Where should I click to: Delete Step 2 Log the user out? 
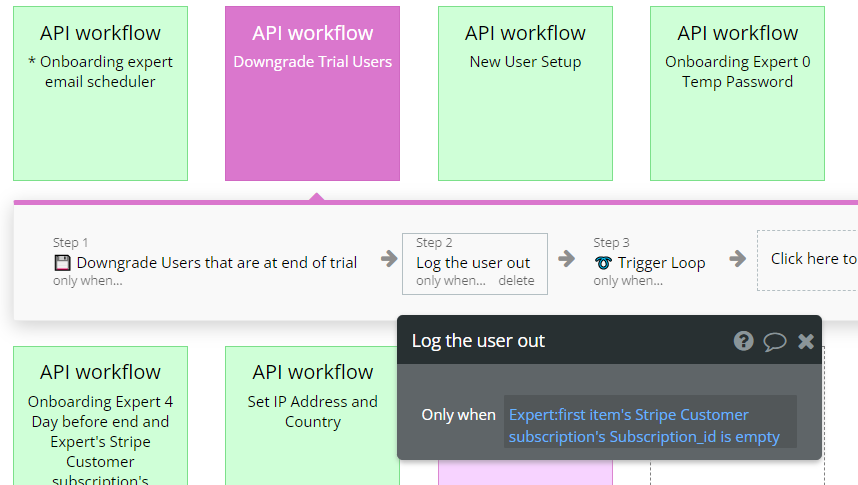click(x=516, y=281)
